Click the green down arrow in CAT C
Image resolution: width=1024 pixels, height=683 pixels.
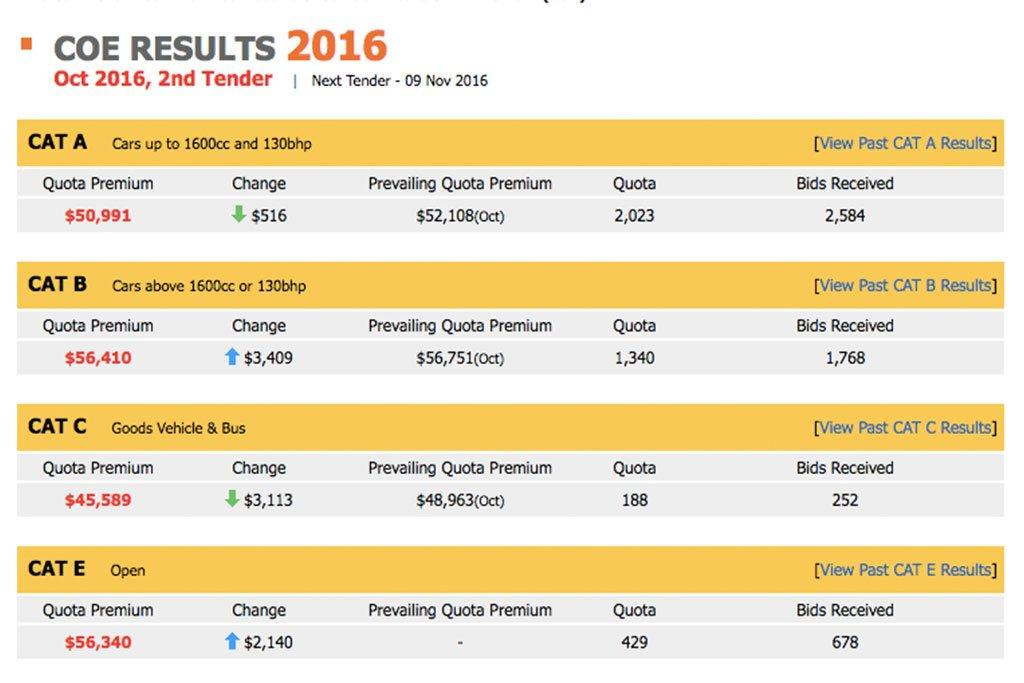pyautogui.click(x=232, y=499)
